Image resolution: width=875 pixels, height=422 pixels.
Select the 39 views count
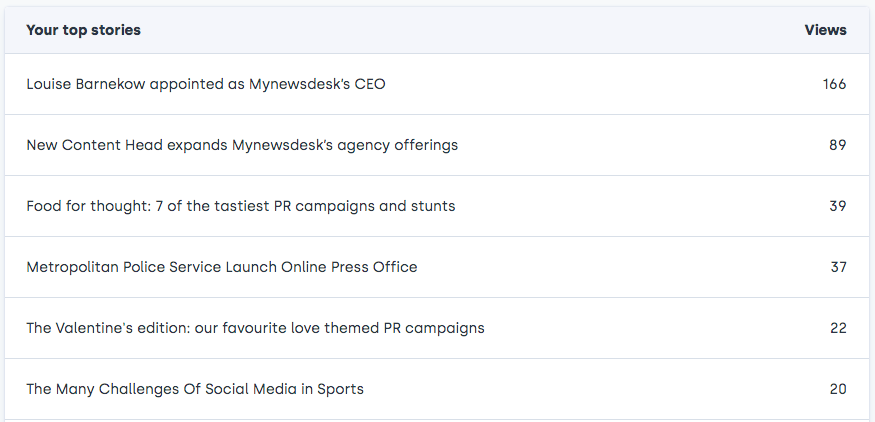[x=838, y=206]
